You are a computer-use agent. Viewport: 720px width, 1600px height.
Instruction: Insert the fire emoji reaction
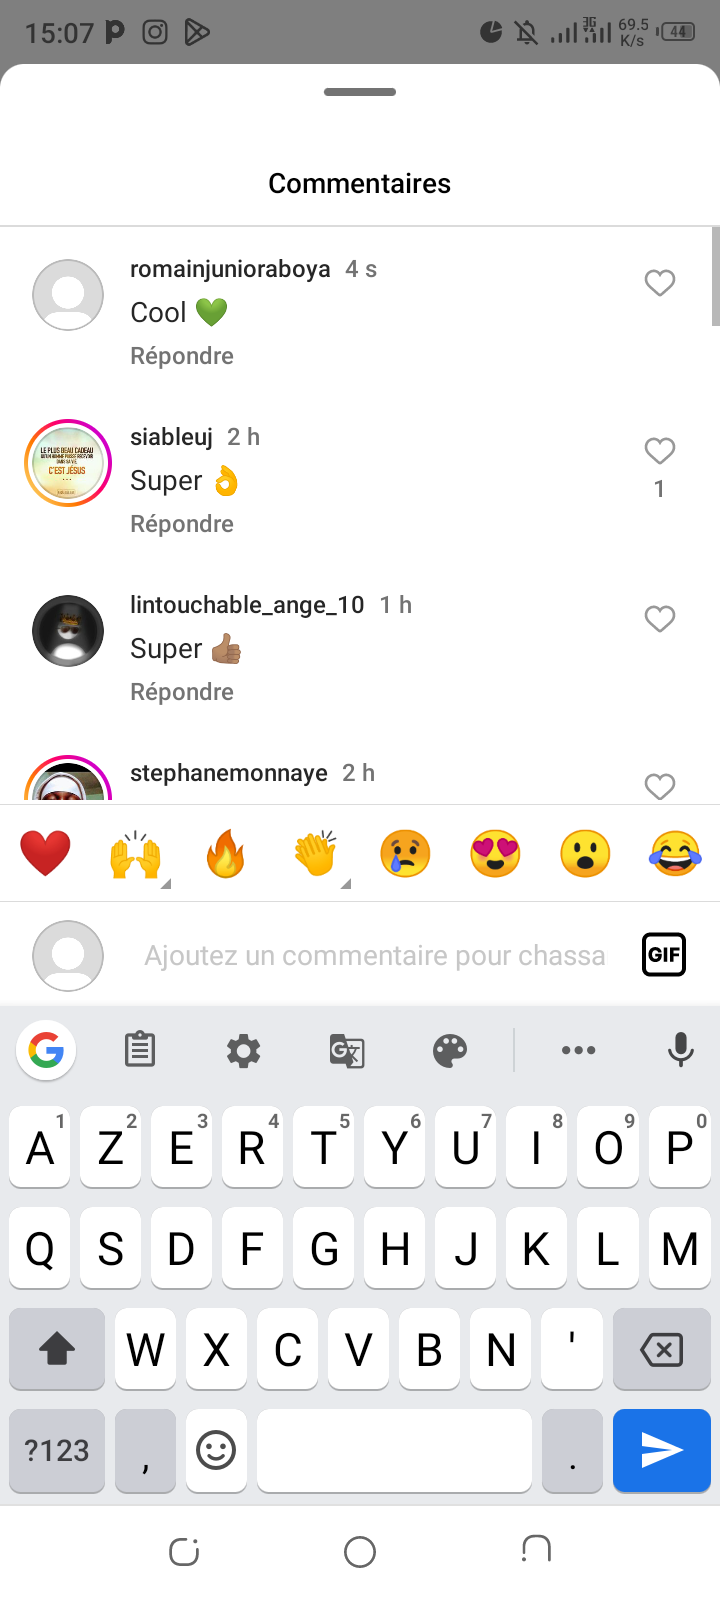point(225,855)
